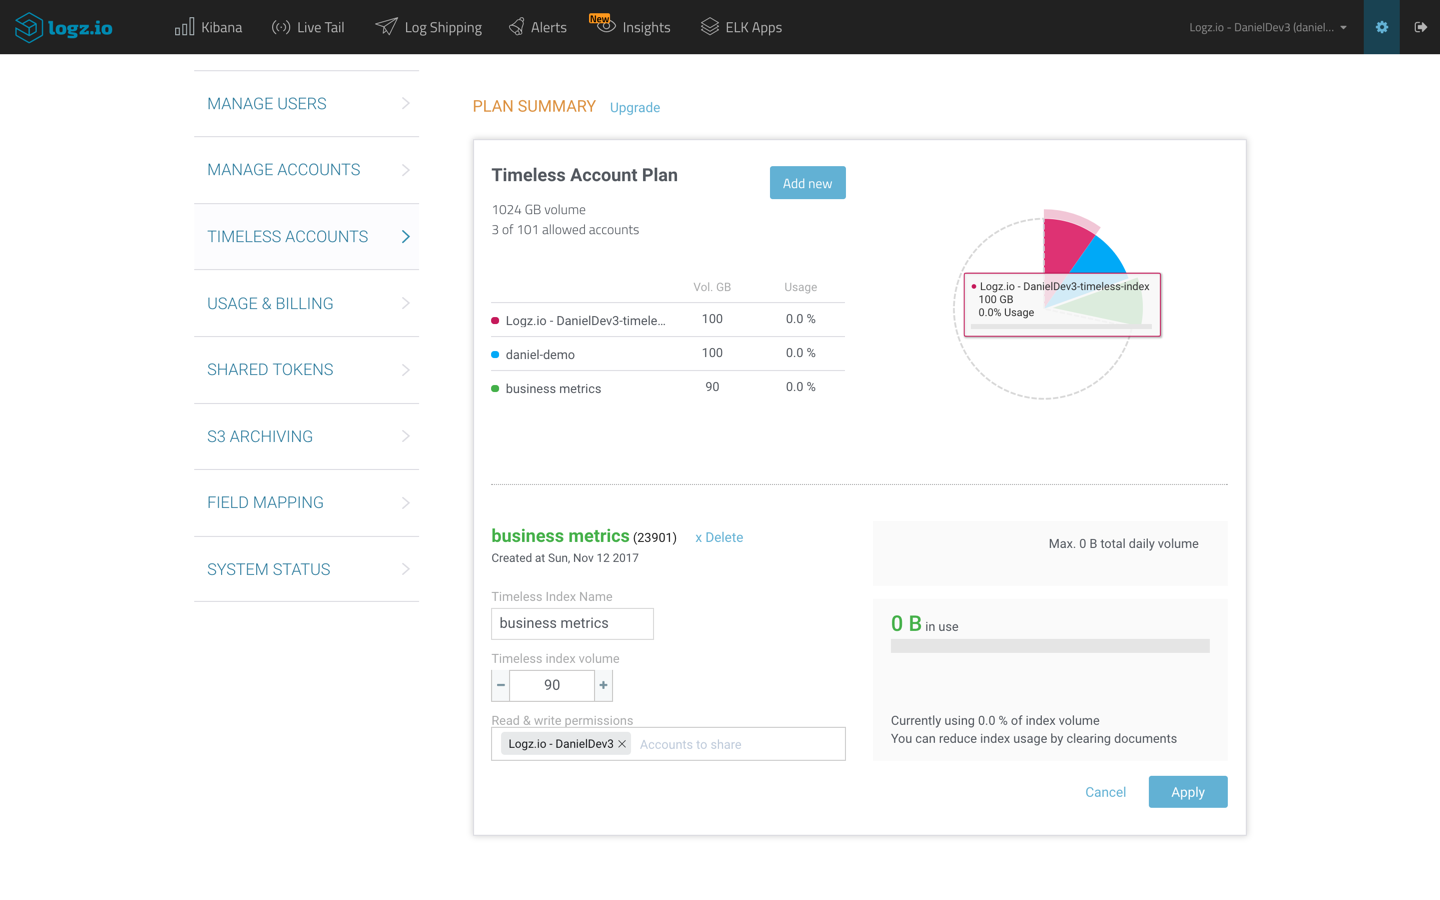Open S3 Archiving page
The image size is (1440, 900).
coord(306,436)
